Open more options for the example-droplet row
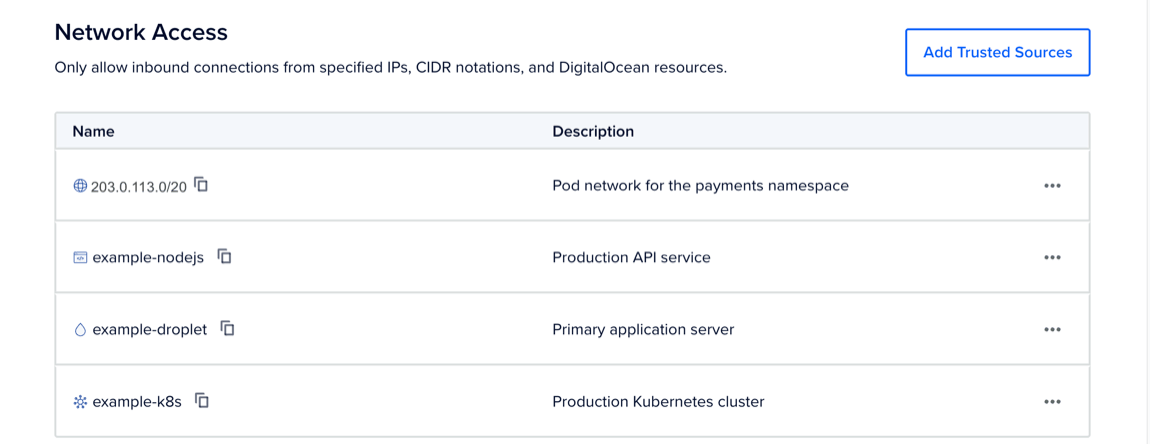The image size is (1150, 444). (x=1052, y=330)
